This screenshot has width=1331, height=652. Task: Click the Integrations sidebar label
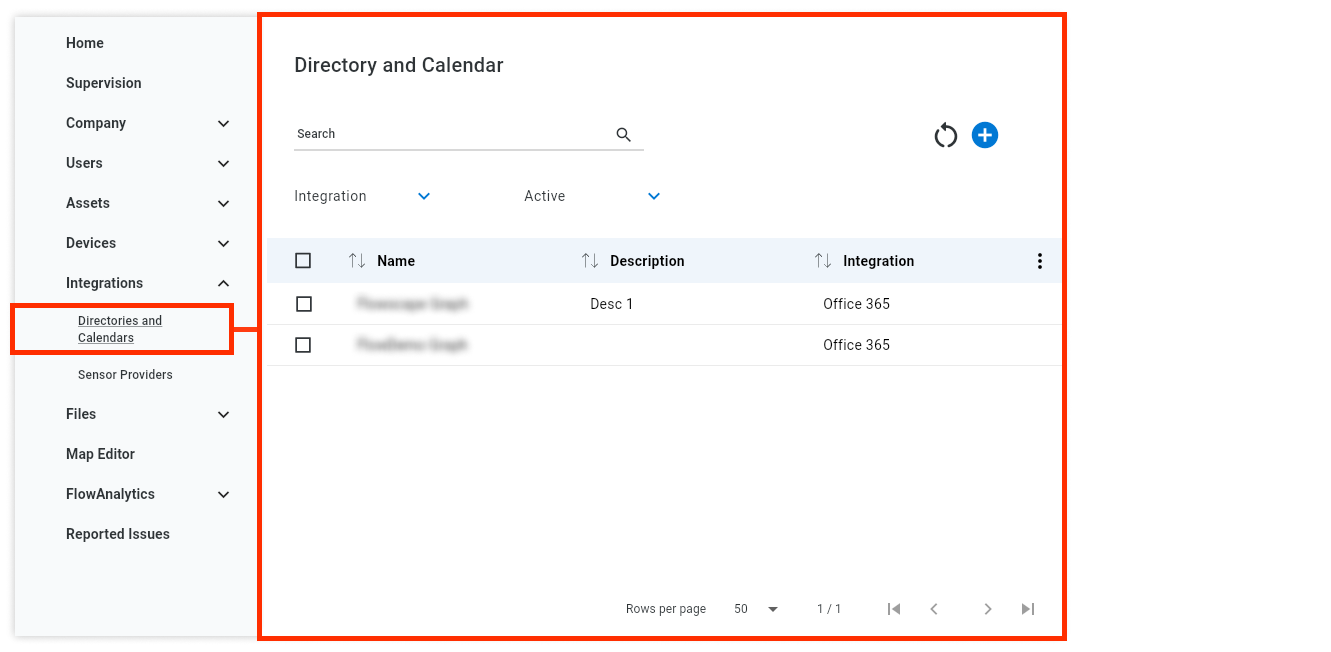pos(104,283)
